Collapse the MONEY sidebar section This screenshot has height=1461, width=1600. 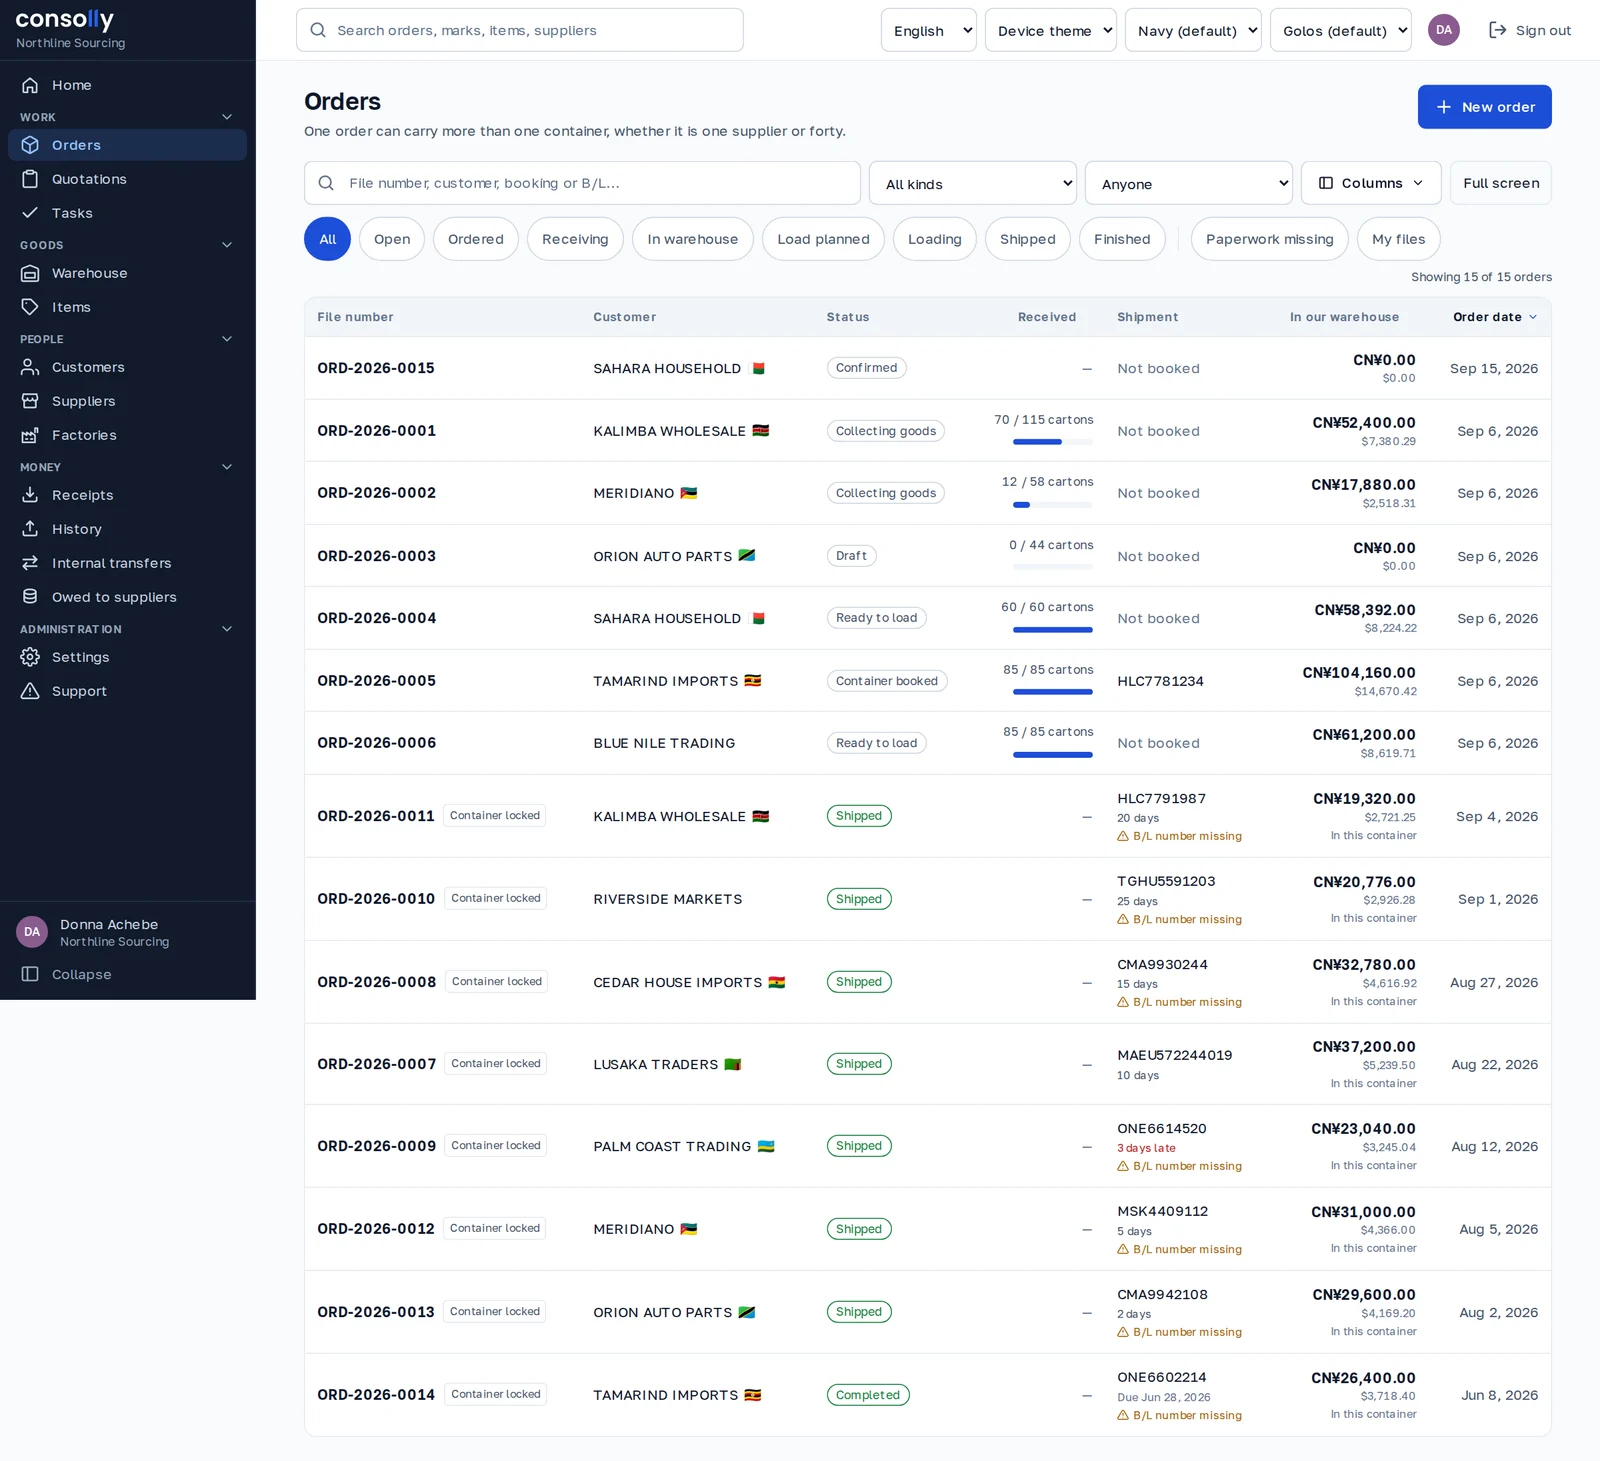point(227,467)
